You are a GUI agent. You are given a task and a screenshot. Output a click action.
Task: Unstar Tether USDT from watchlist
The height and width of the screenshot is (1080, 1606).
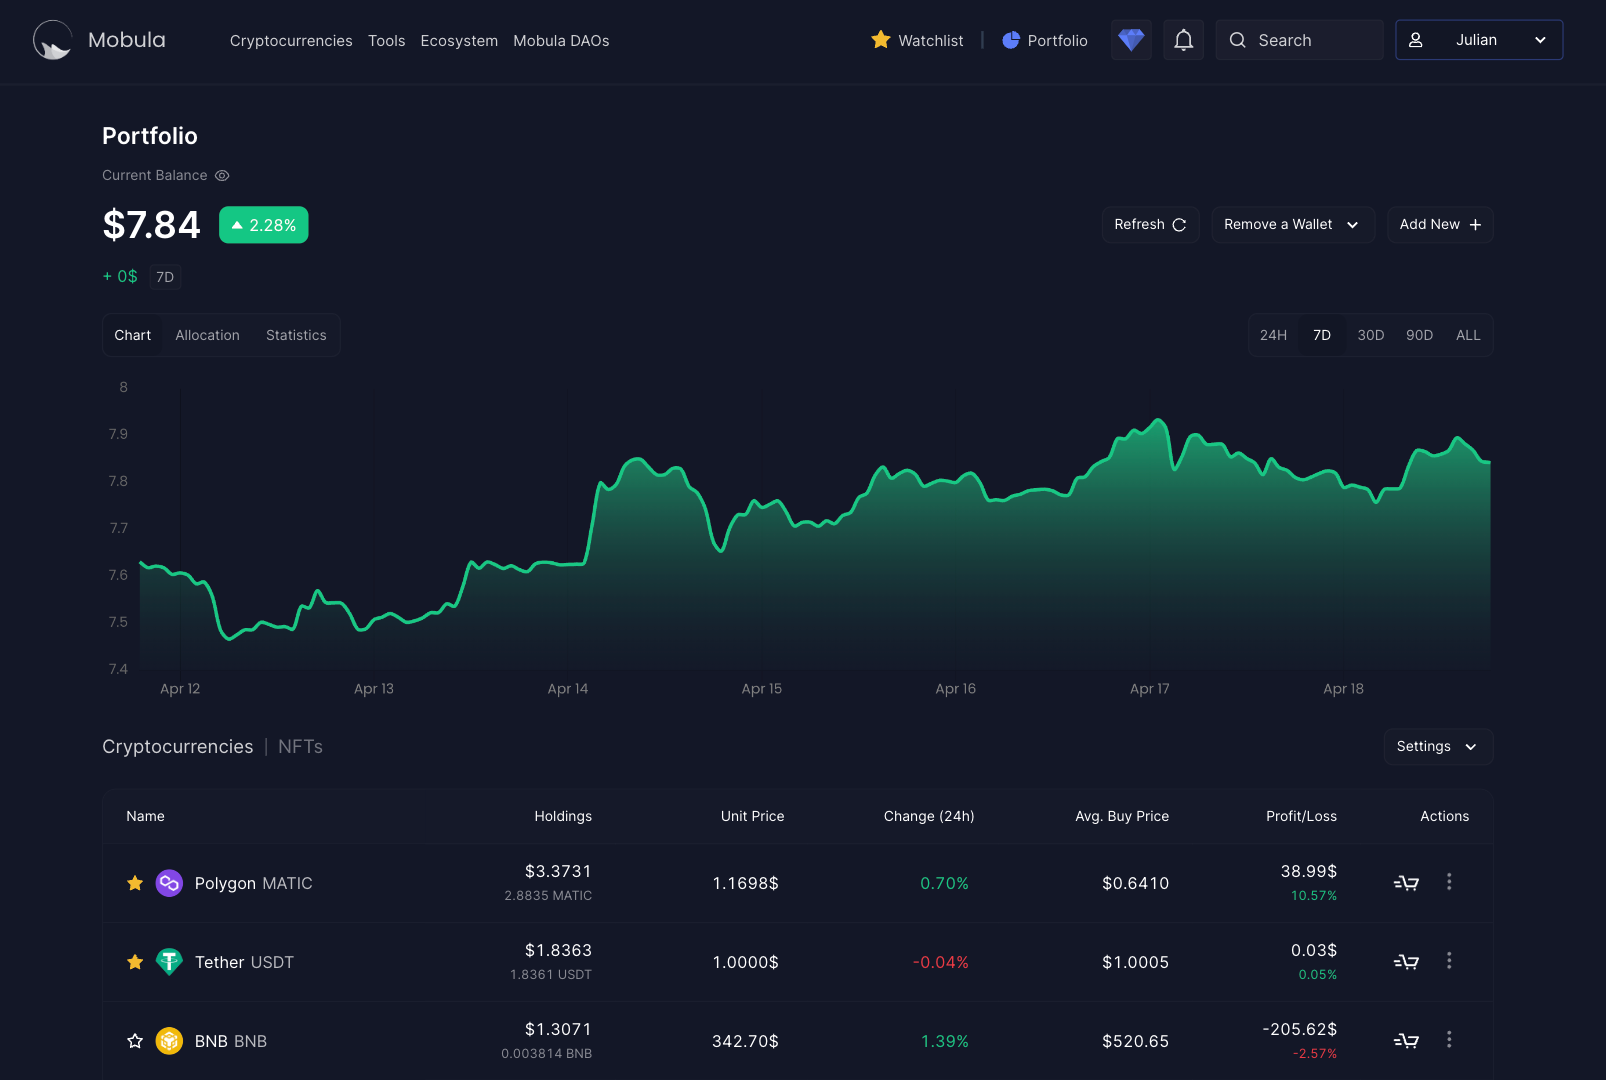click(135, 962)
